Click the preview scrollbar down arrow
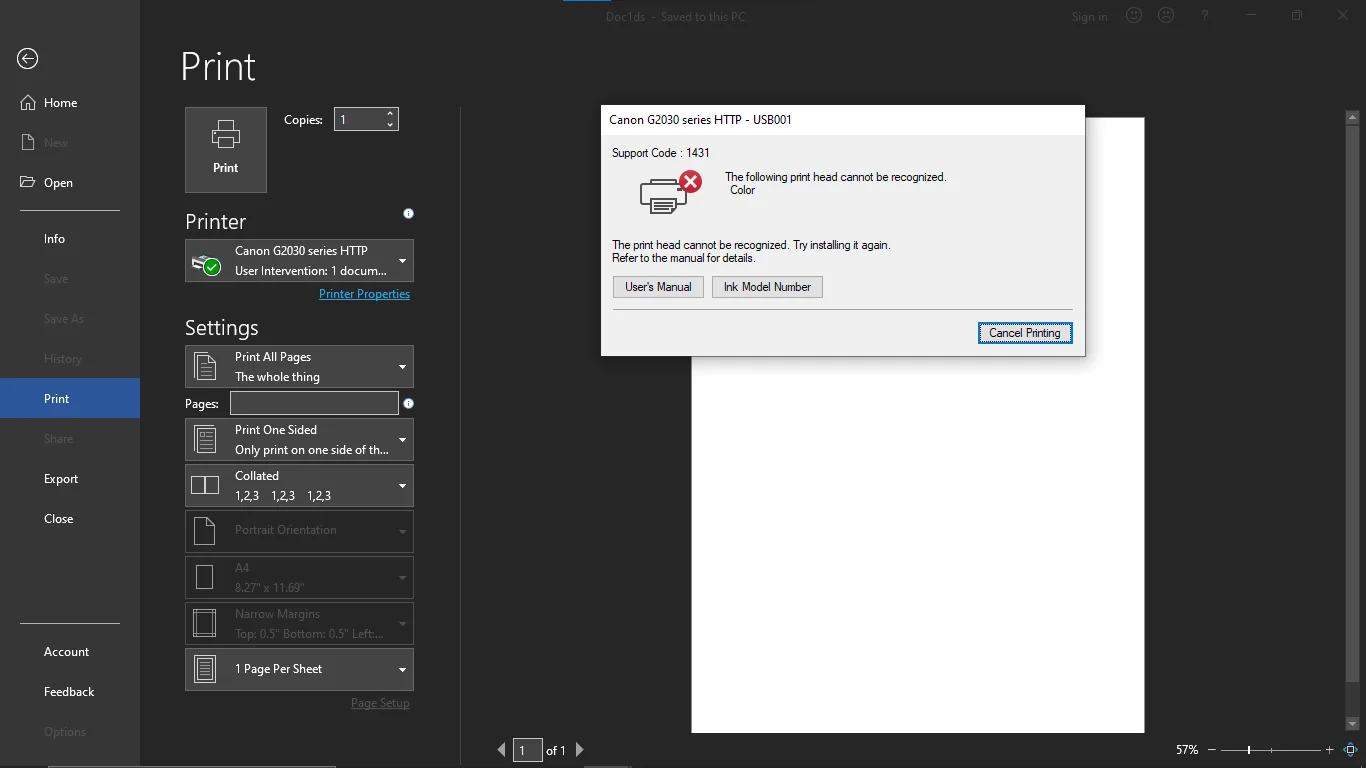 pos(1352,724)
